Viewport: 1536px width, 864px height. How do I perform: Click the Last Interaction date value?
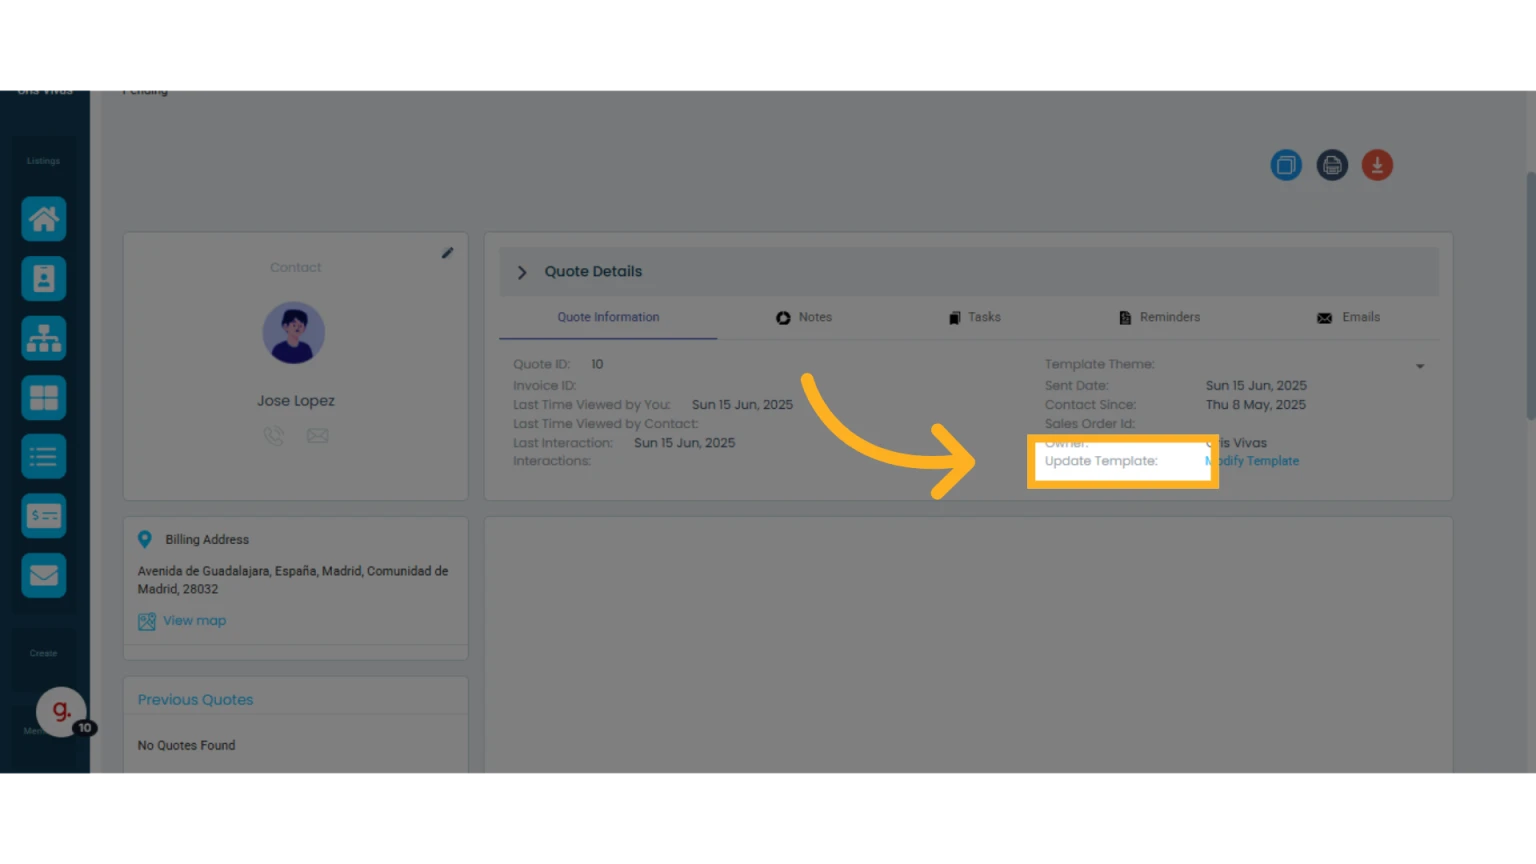click(x=684, y=443)
